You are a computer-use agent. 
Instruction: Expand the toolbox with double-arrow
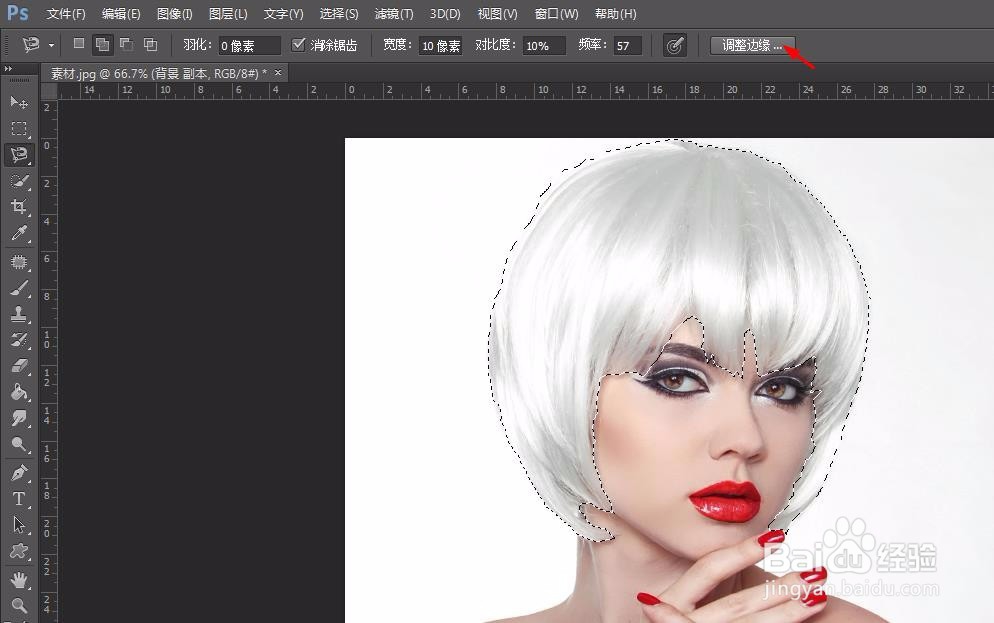coord(8,68)
